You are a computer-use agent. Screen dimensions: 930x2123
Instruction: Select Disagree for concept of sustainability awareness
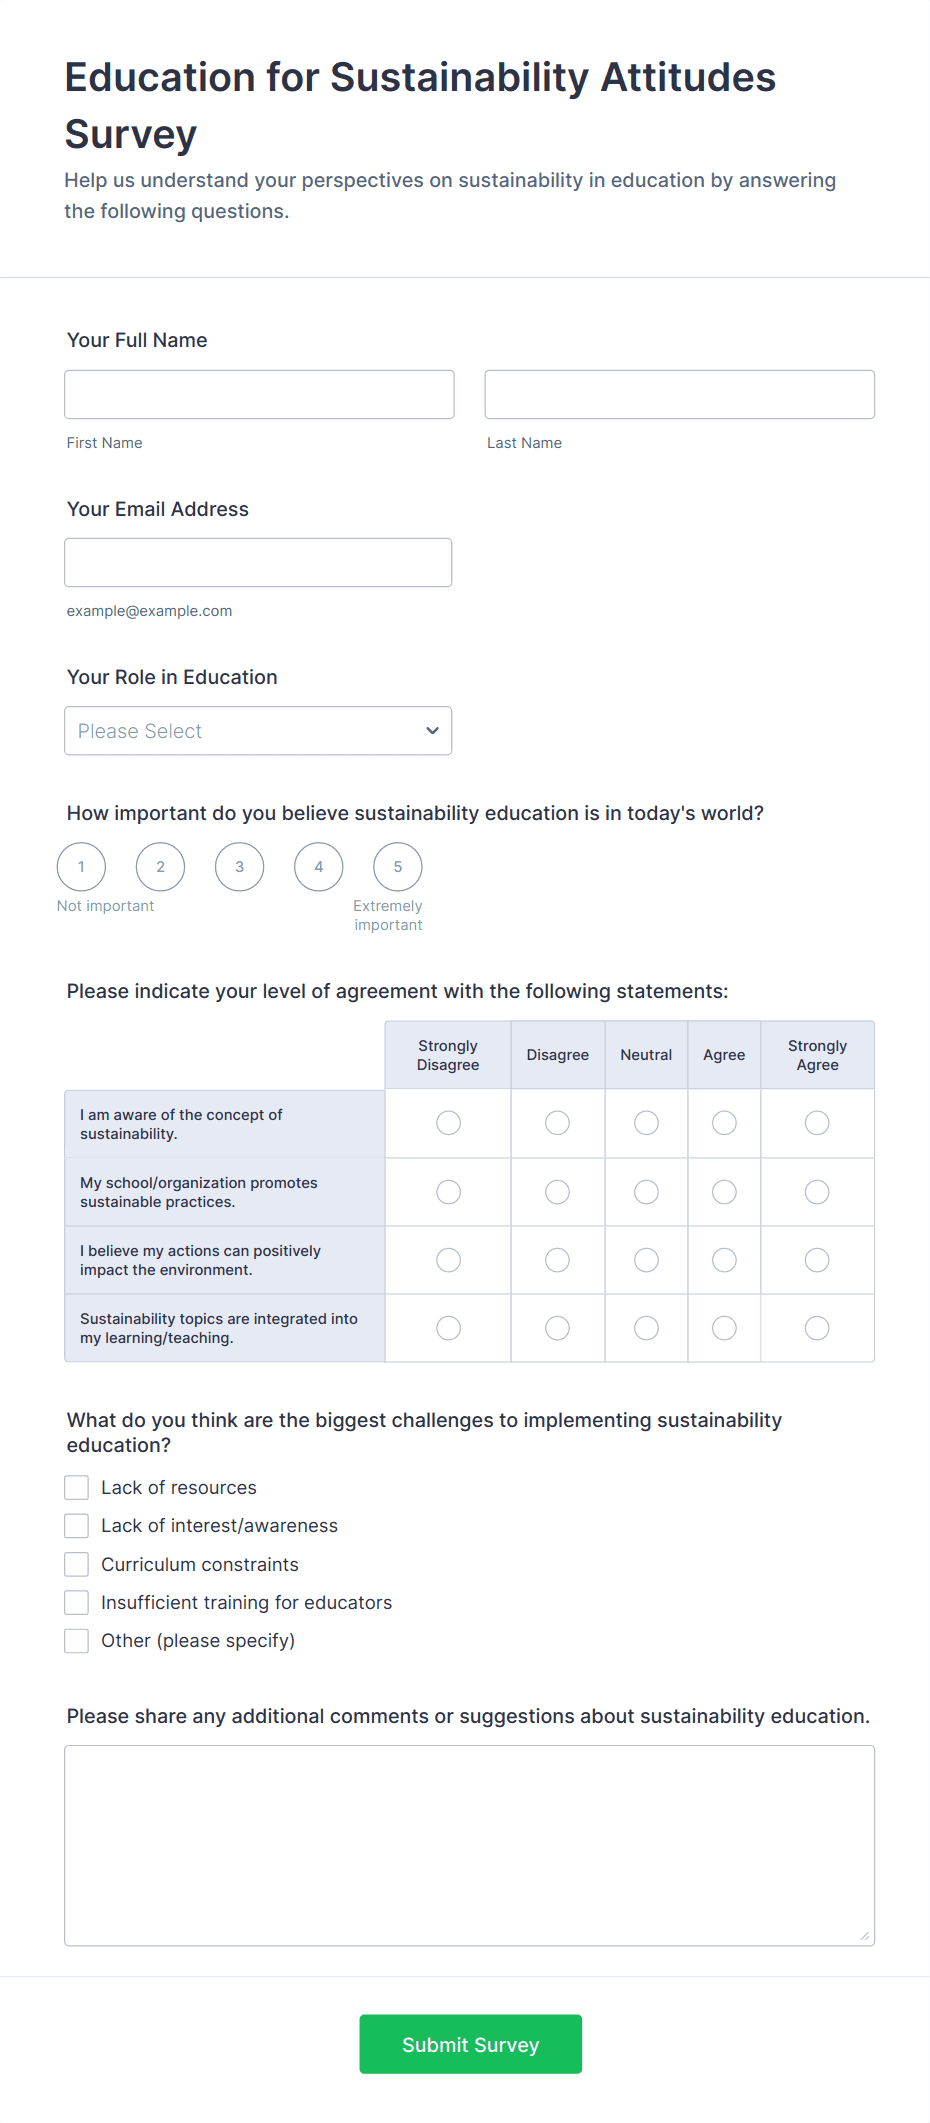click(x=557, y=1123)
